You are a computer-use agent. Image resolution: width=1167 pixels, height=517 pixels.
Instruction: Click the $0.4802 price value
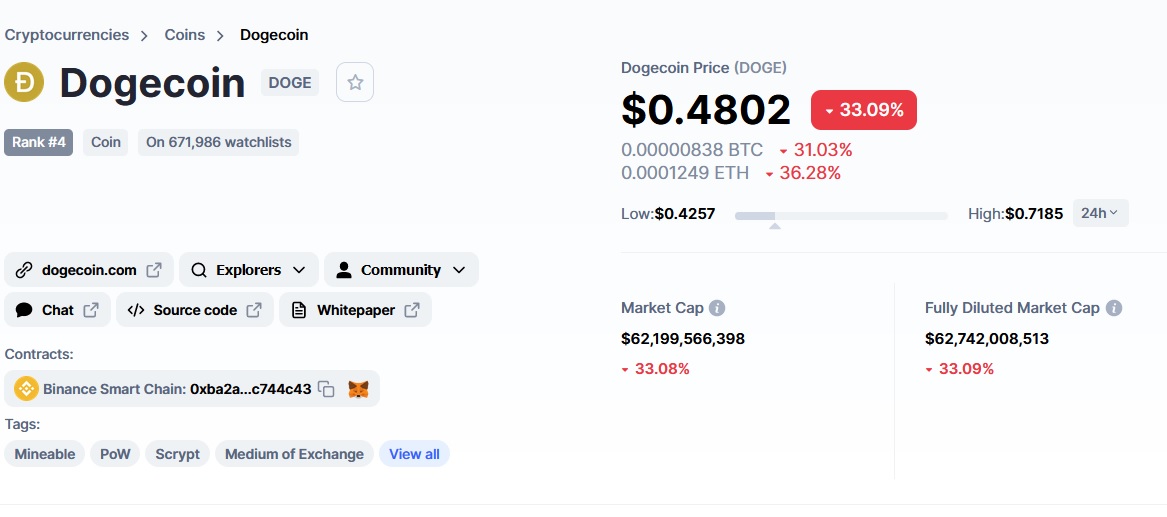[706, 109]
